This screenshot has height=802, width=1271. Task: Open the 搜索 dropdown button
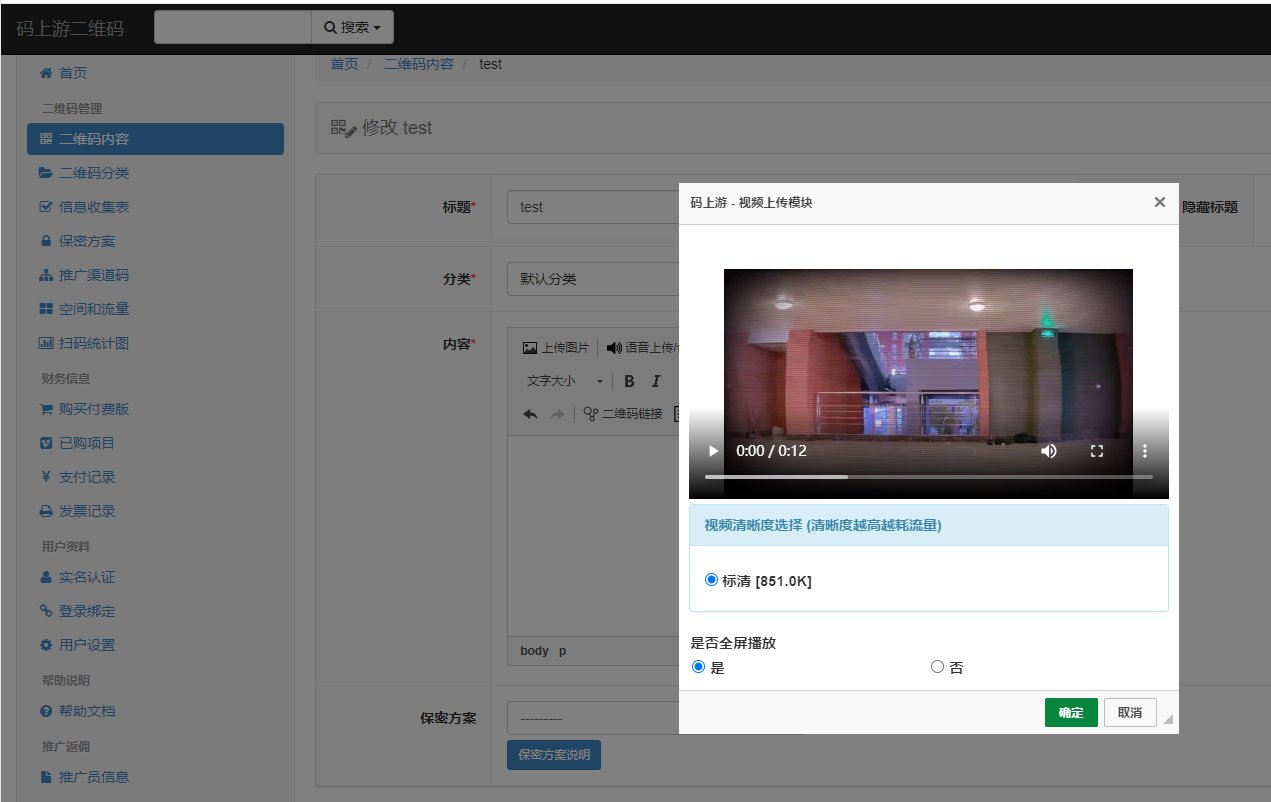click(352, 27)
